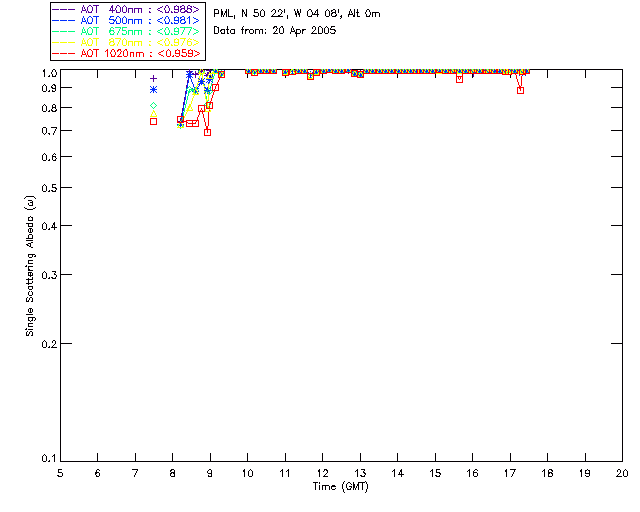Click the red square data point after hour 17
Image resolution: width=640 pixels, height=512 pixels.
(x=520, y=90)
